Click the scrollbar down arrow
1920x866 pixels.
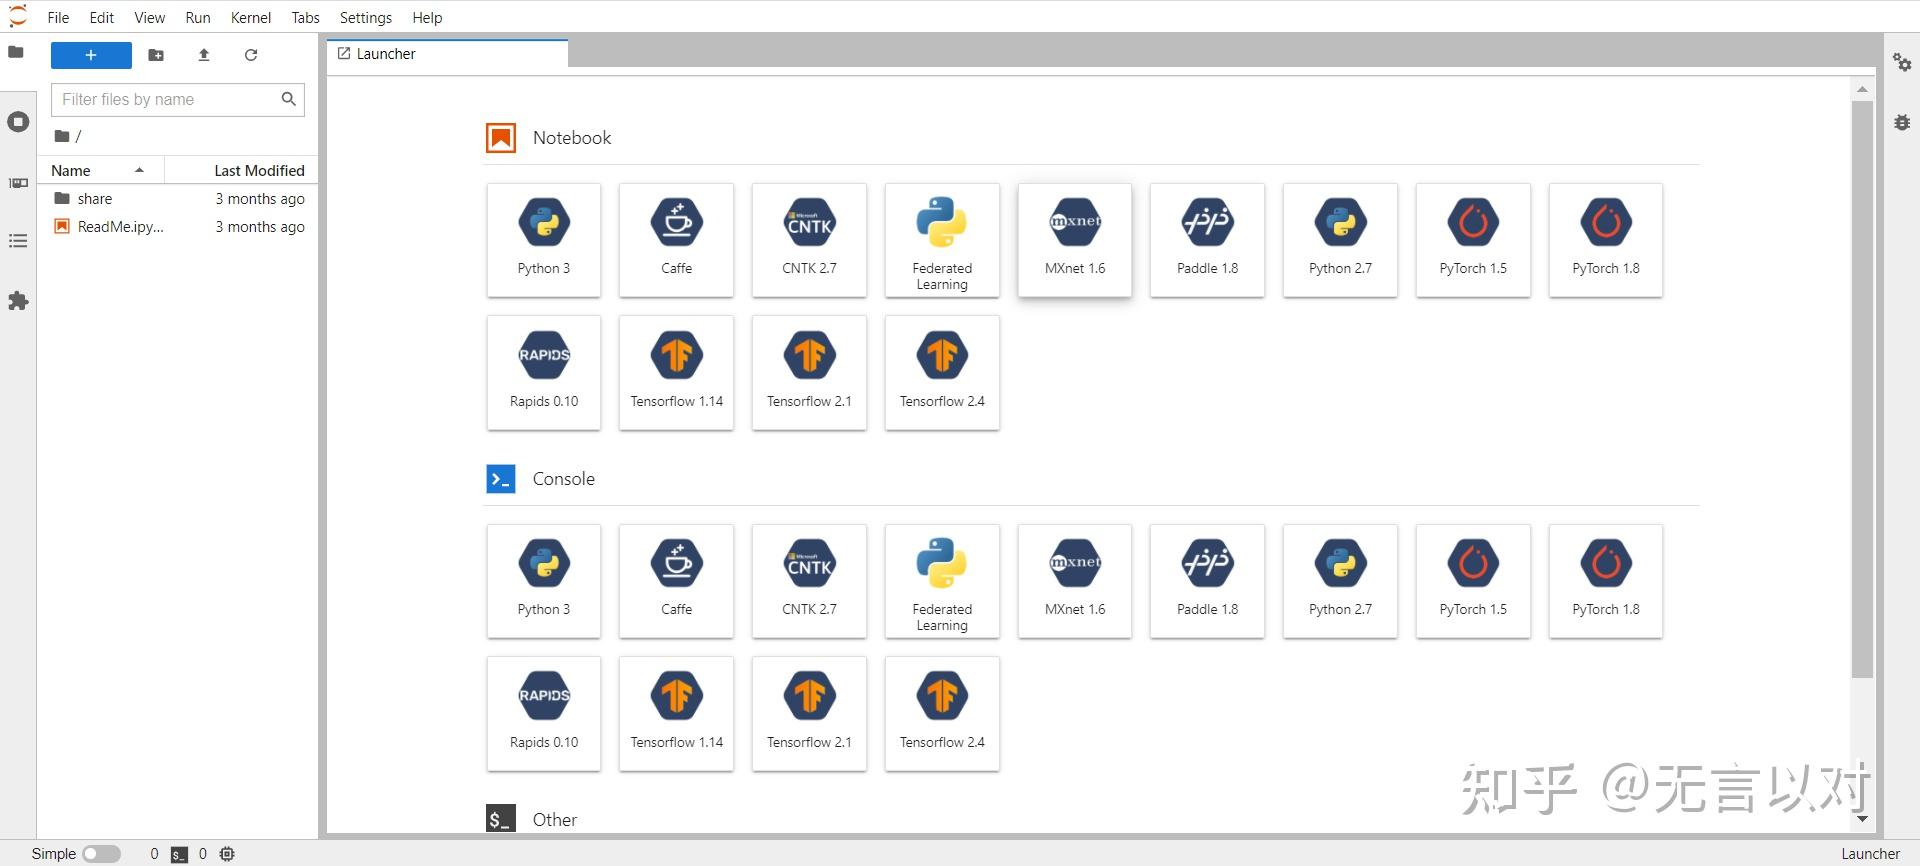point(1862,818)
